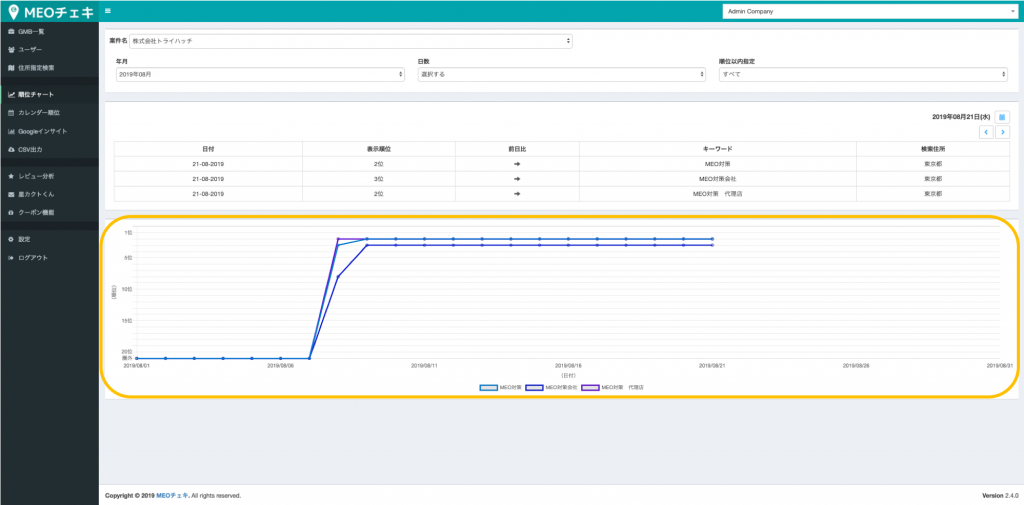1024x505 pixels.
Task: Click the MEOチェキ header brand text
Action: [x=61, y=12]
